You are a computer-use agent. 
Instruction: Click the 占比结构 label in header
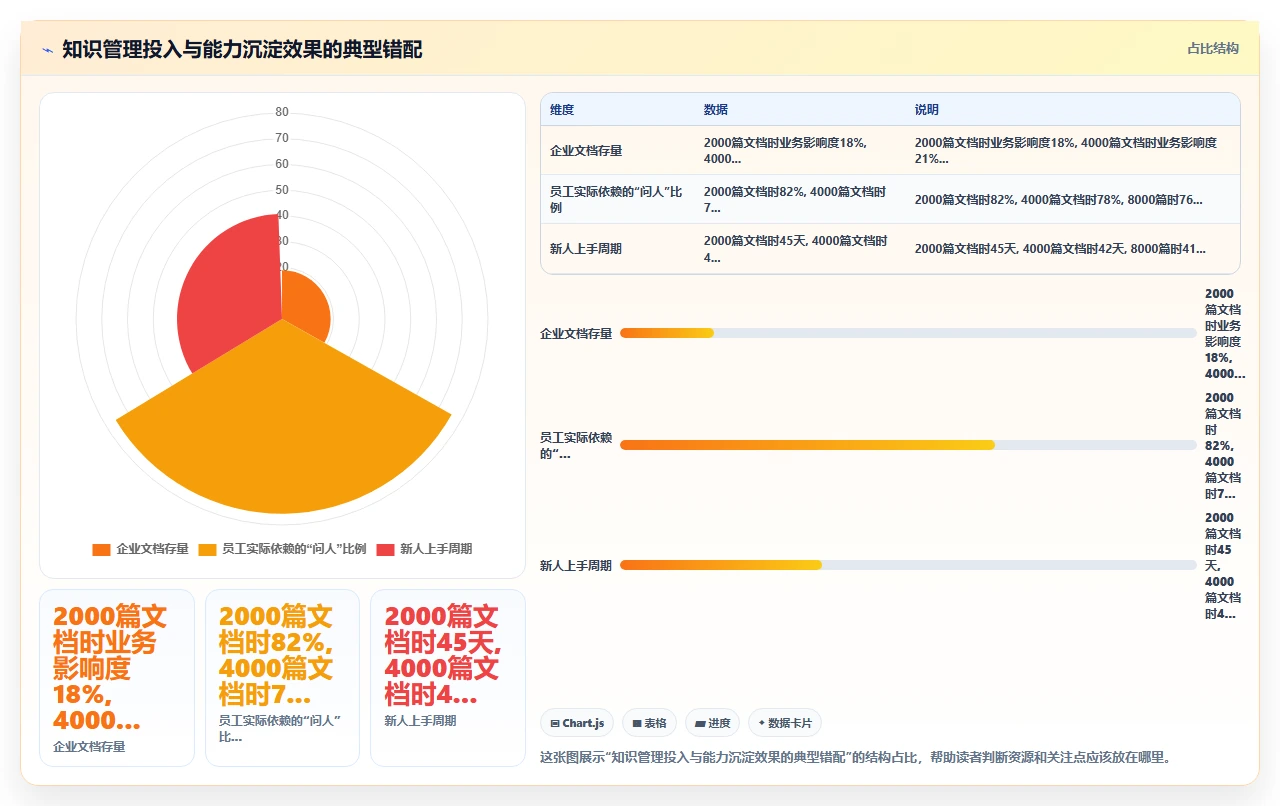tap(1213, 48)
